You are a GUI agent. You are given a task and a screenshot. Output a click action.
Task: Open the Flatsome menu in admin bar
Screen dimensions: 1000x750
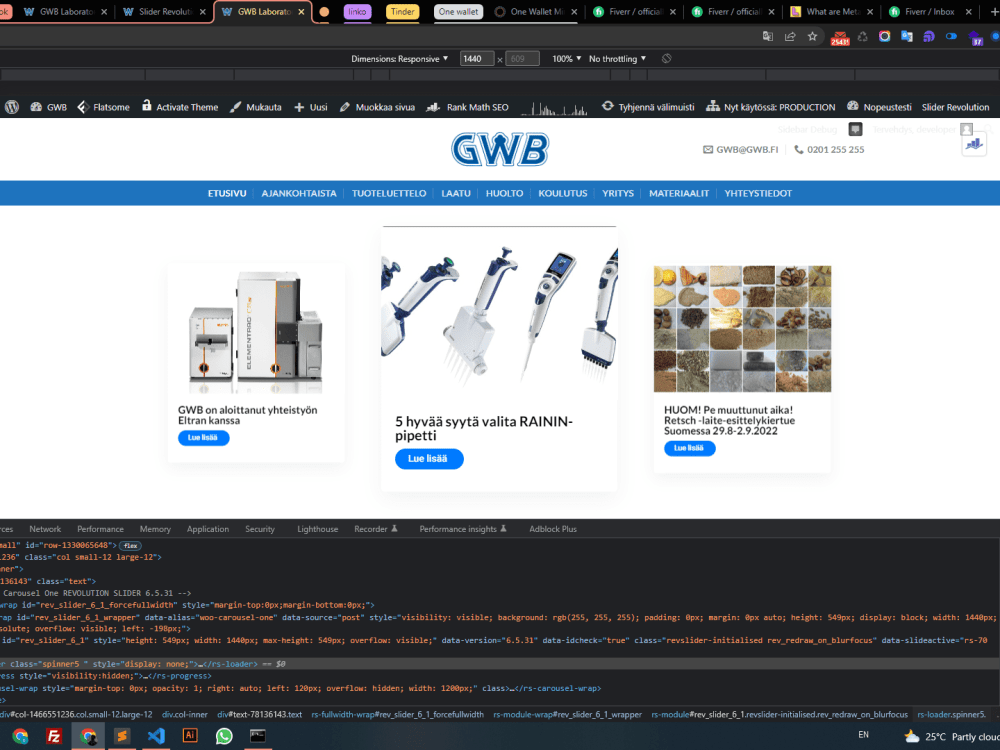(103, 107)
